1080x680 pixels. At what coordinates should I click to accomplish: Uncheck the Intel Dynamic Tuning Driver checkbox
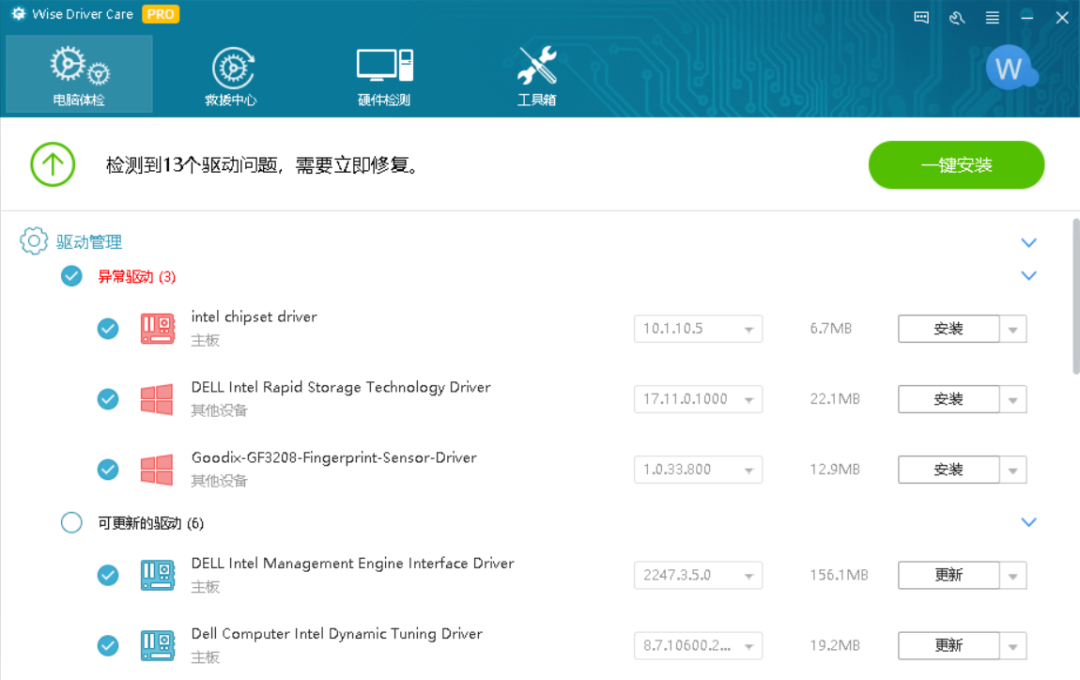coord(108,646)
